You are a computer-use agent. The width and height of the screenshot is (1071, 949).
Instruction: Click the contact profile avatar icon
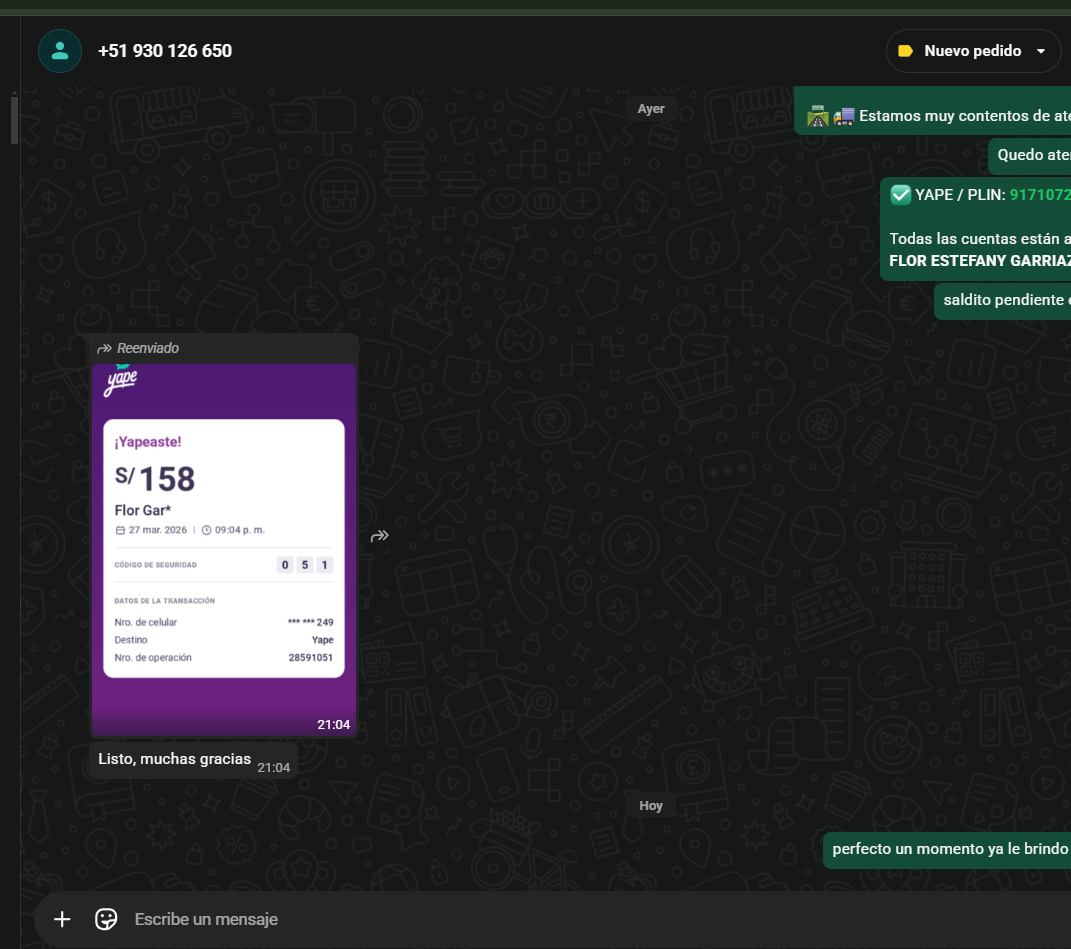click(60, 51)
